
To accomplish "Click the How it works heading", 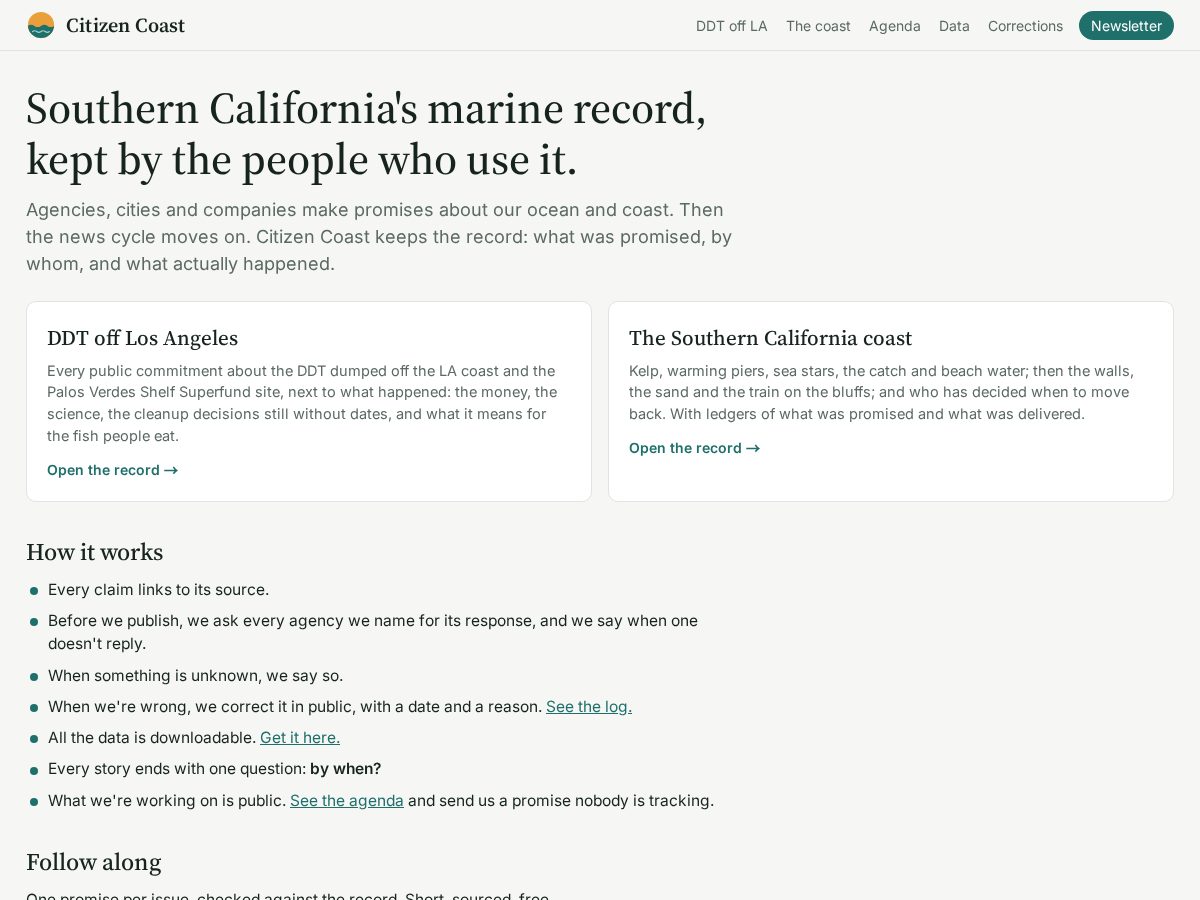I will click(x=94, y=552).
